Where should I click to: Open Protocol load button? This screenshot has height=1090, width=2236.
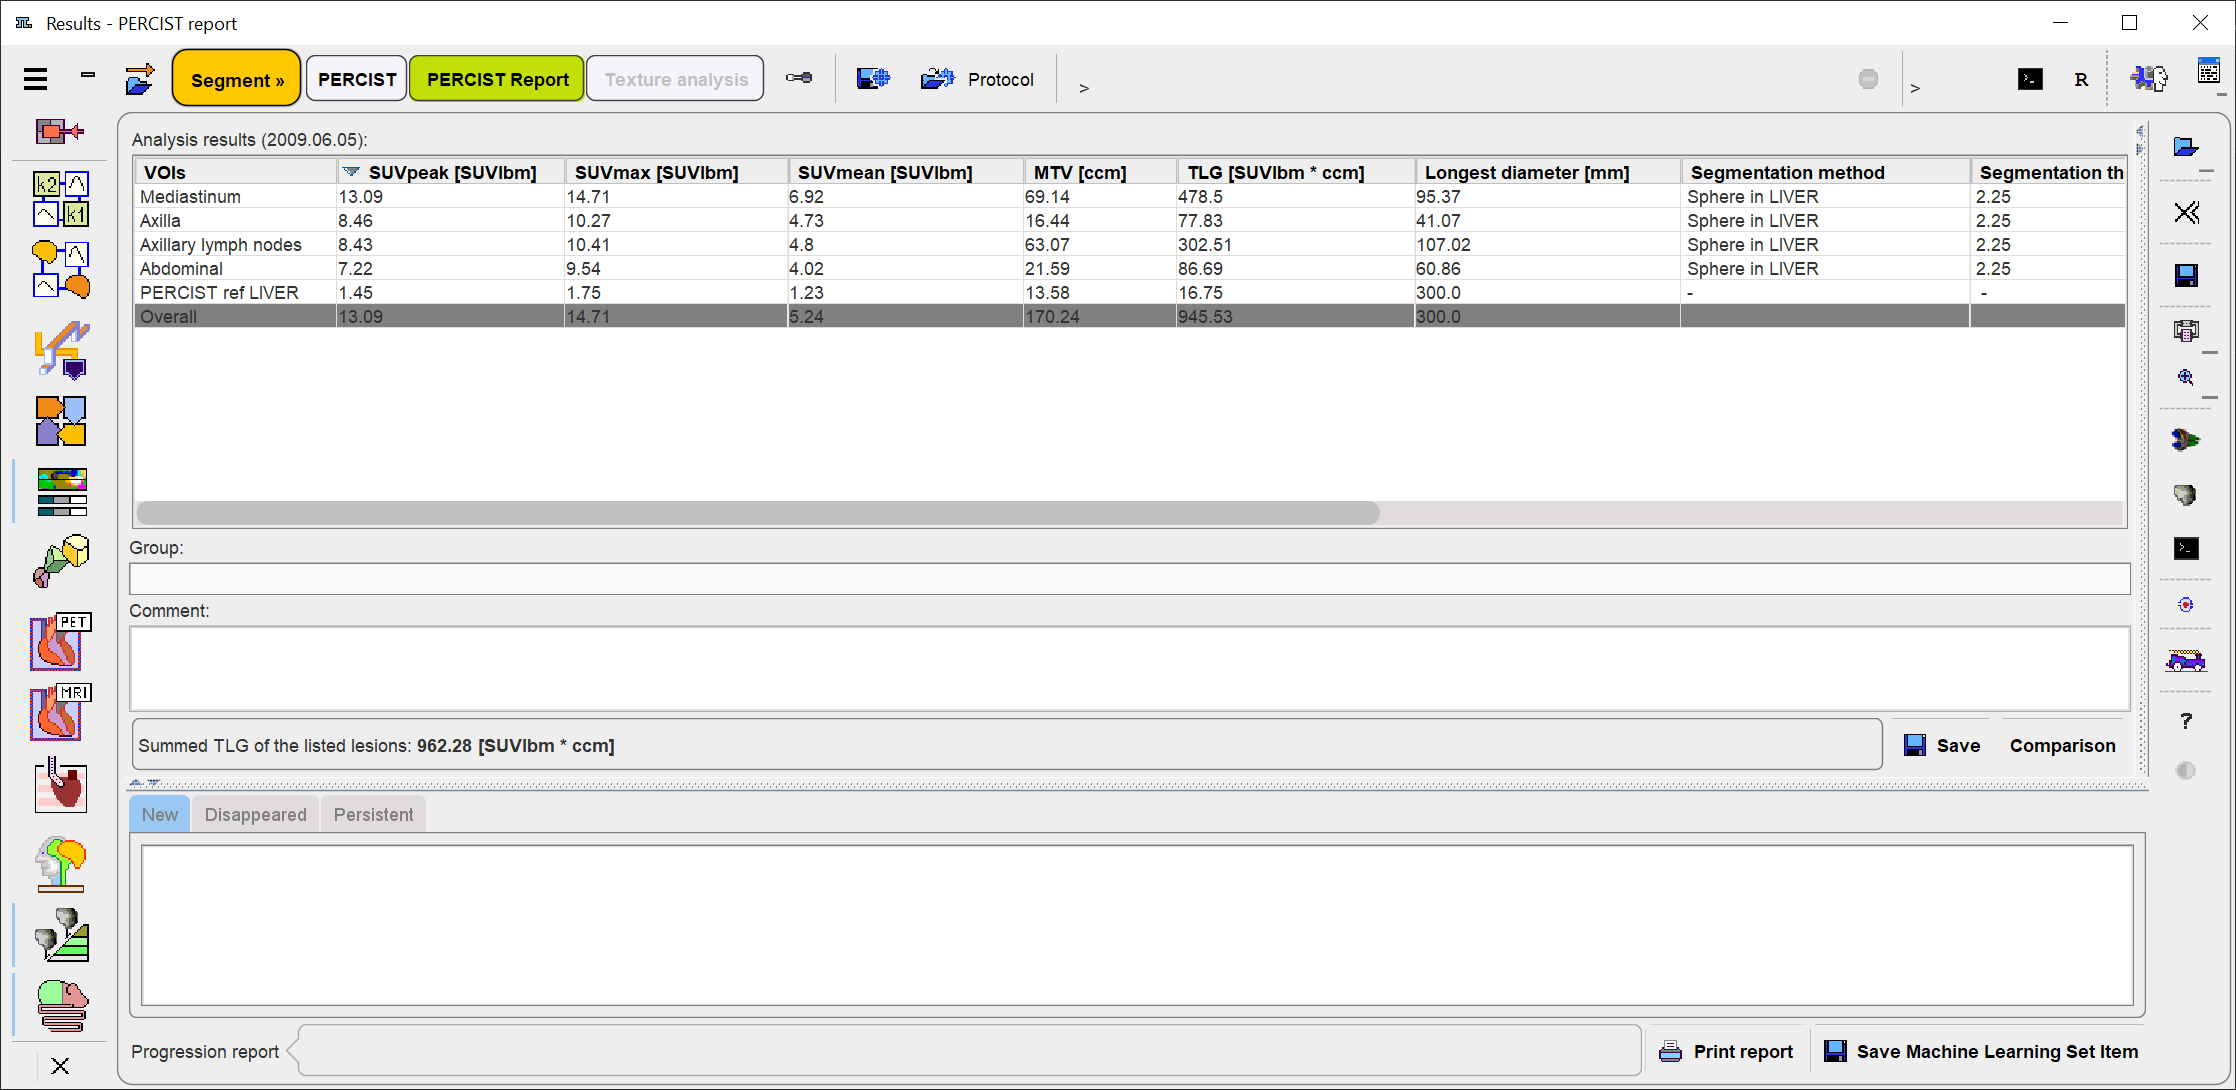coord(977,79)
